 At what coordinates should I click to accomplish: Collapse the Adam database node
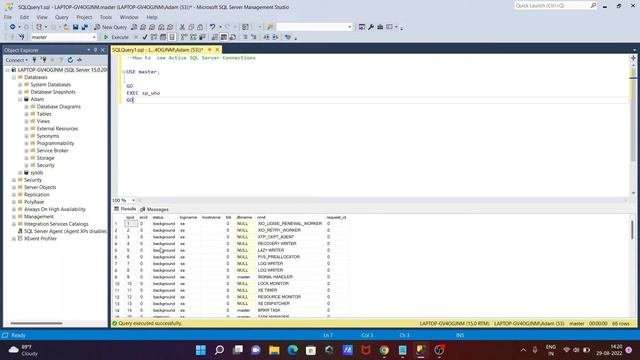(20, 99)
